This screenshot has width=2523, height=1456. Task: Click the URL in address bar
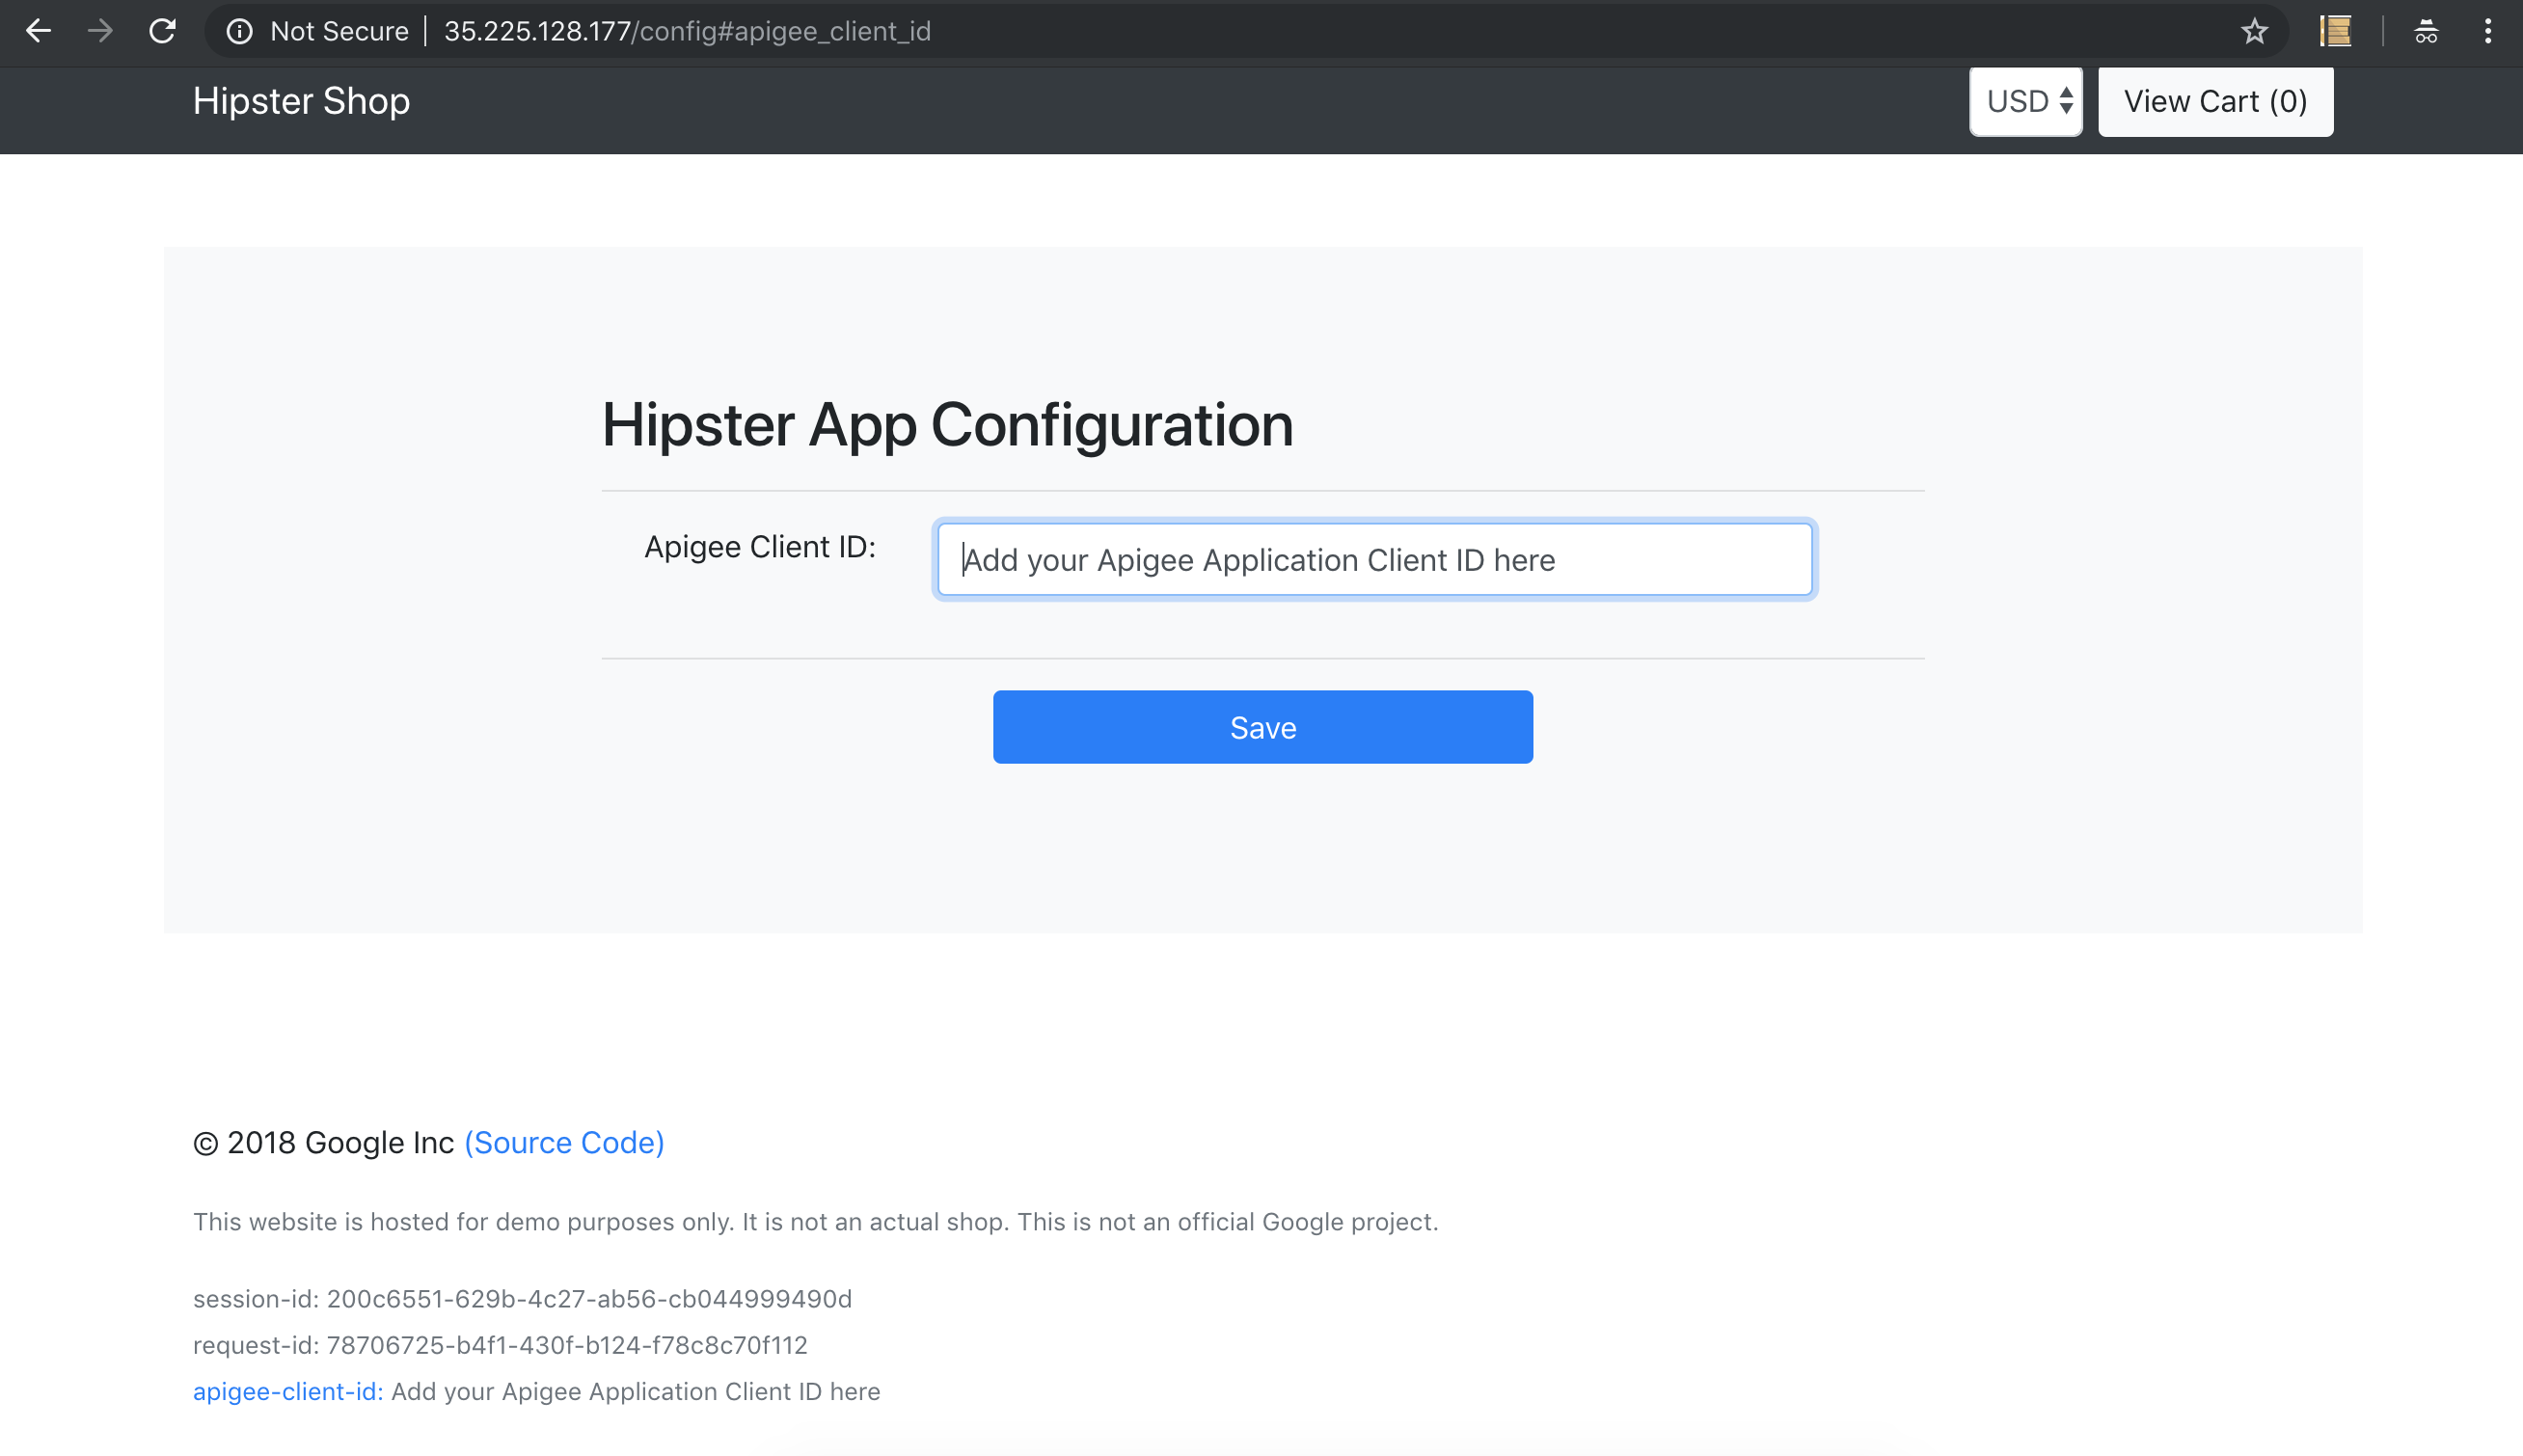click(x=687, y=32)
